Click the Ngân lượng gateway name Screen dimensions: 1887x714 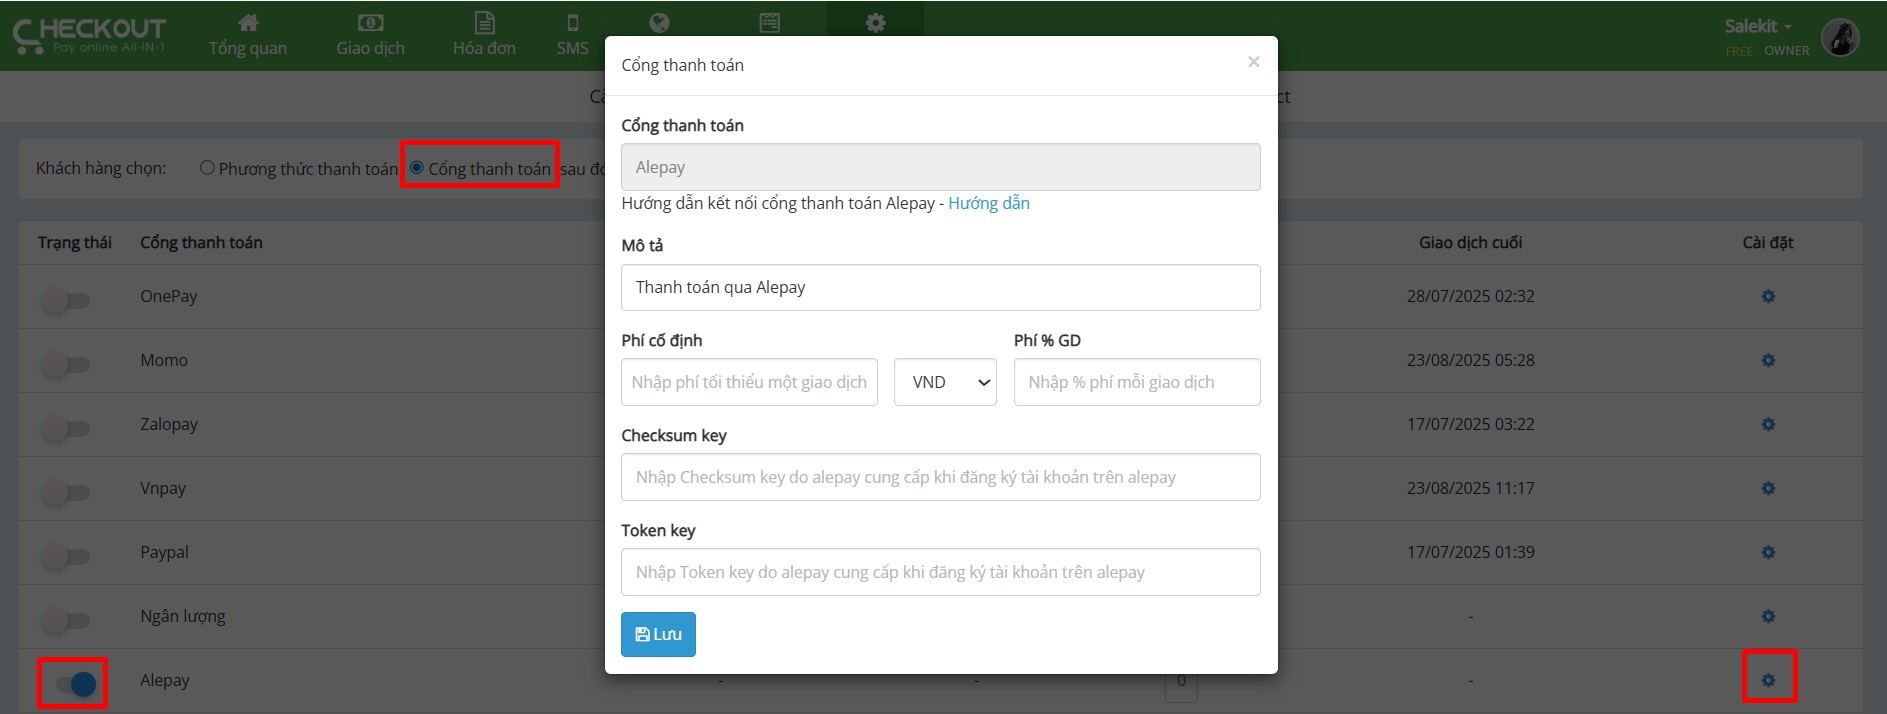click(183, 616)
